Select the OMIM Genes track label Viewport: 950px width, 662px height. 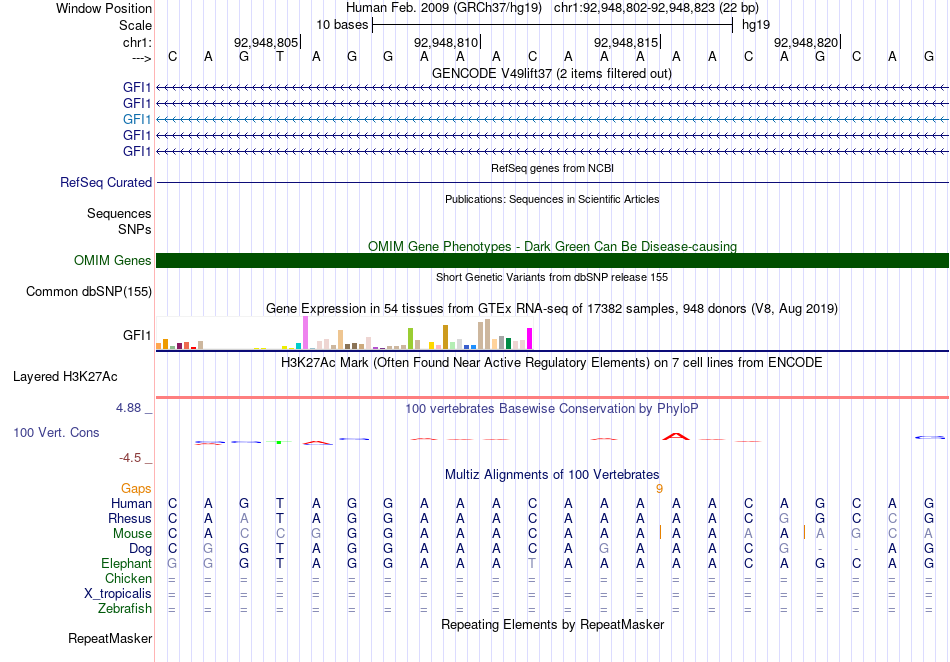[x=113, y=260]
